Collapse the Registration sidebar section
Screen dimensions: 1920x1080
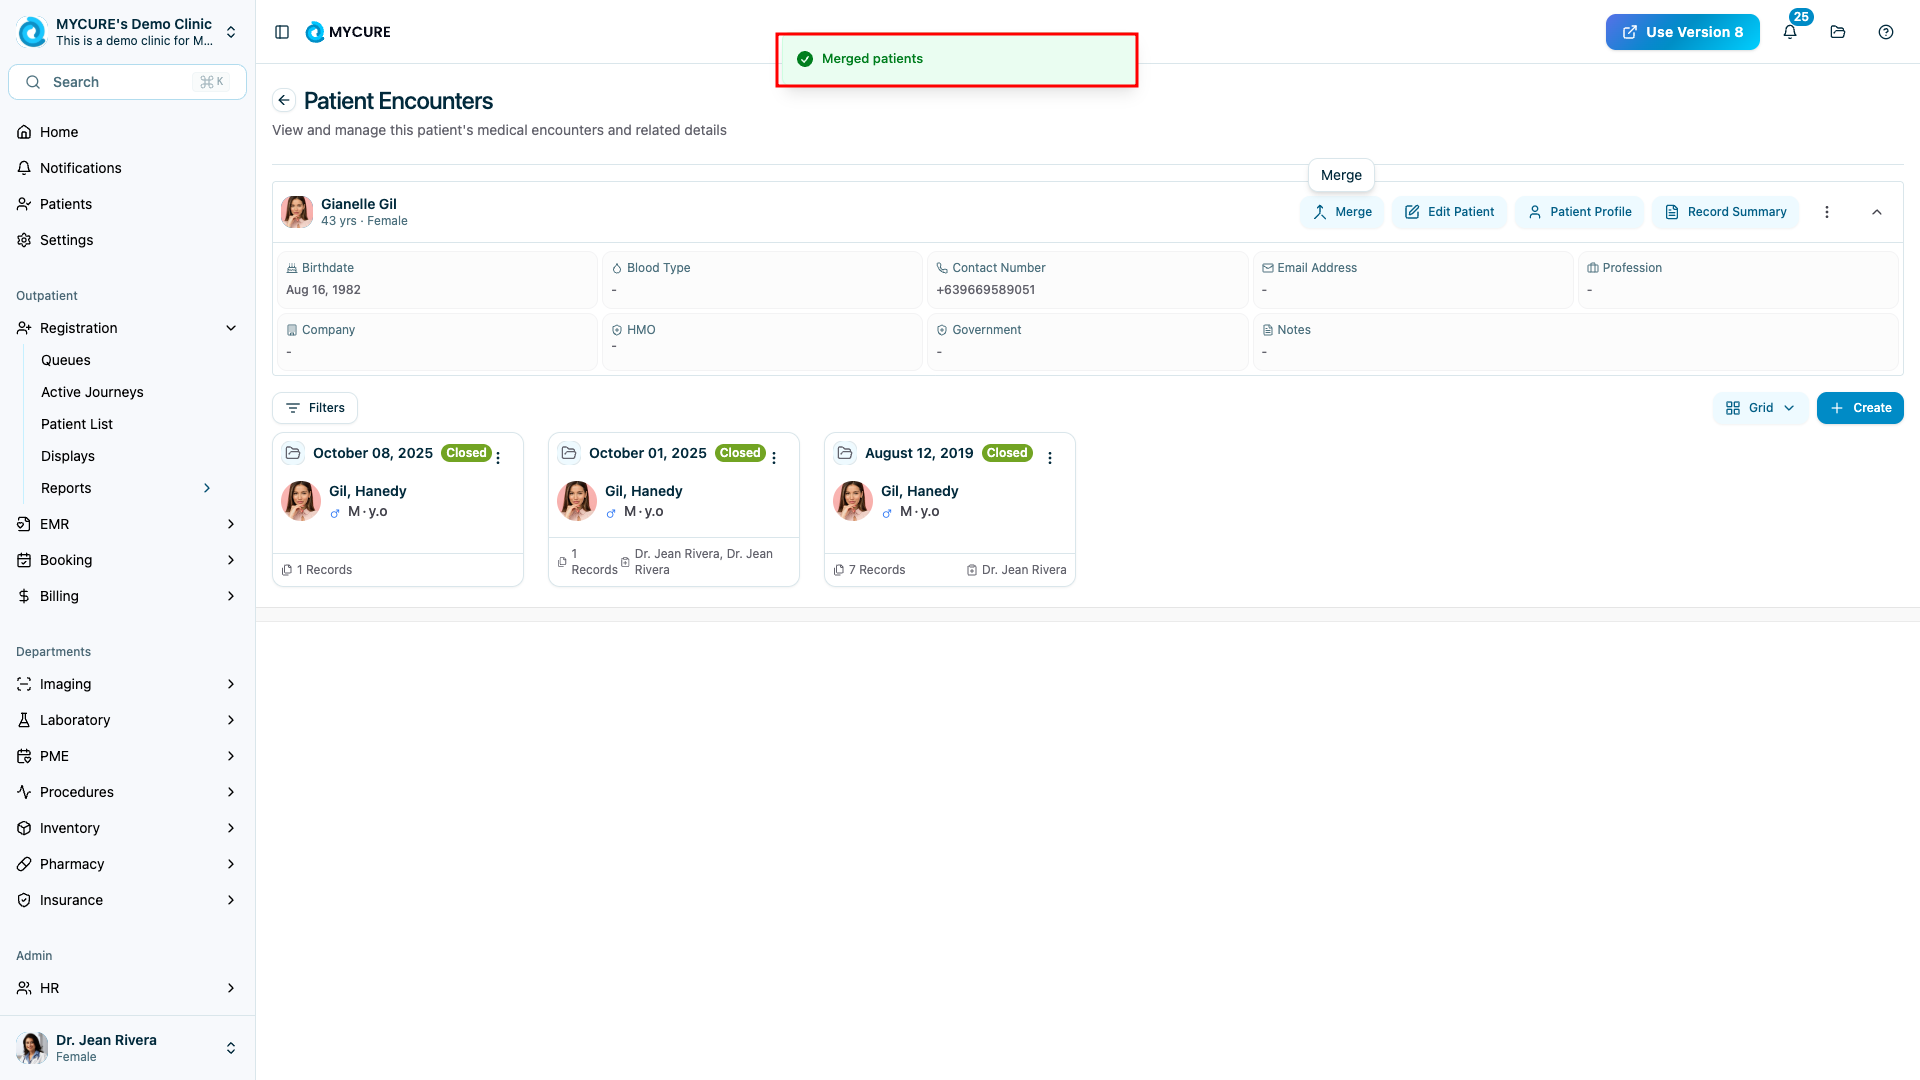(x=231, y=328)
